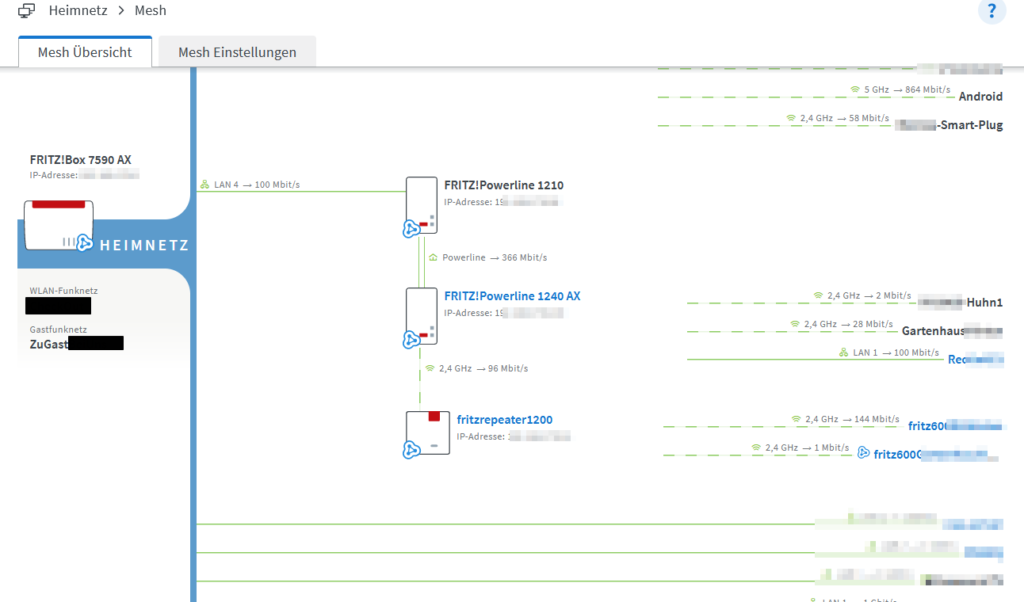Open the help question mark icon
The width and height of the screenshot is (1024, 602).
point(991,11)
